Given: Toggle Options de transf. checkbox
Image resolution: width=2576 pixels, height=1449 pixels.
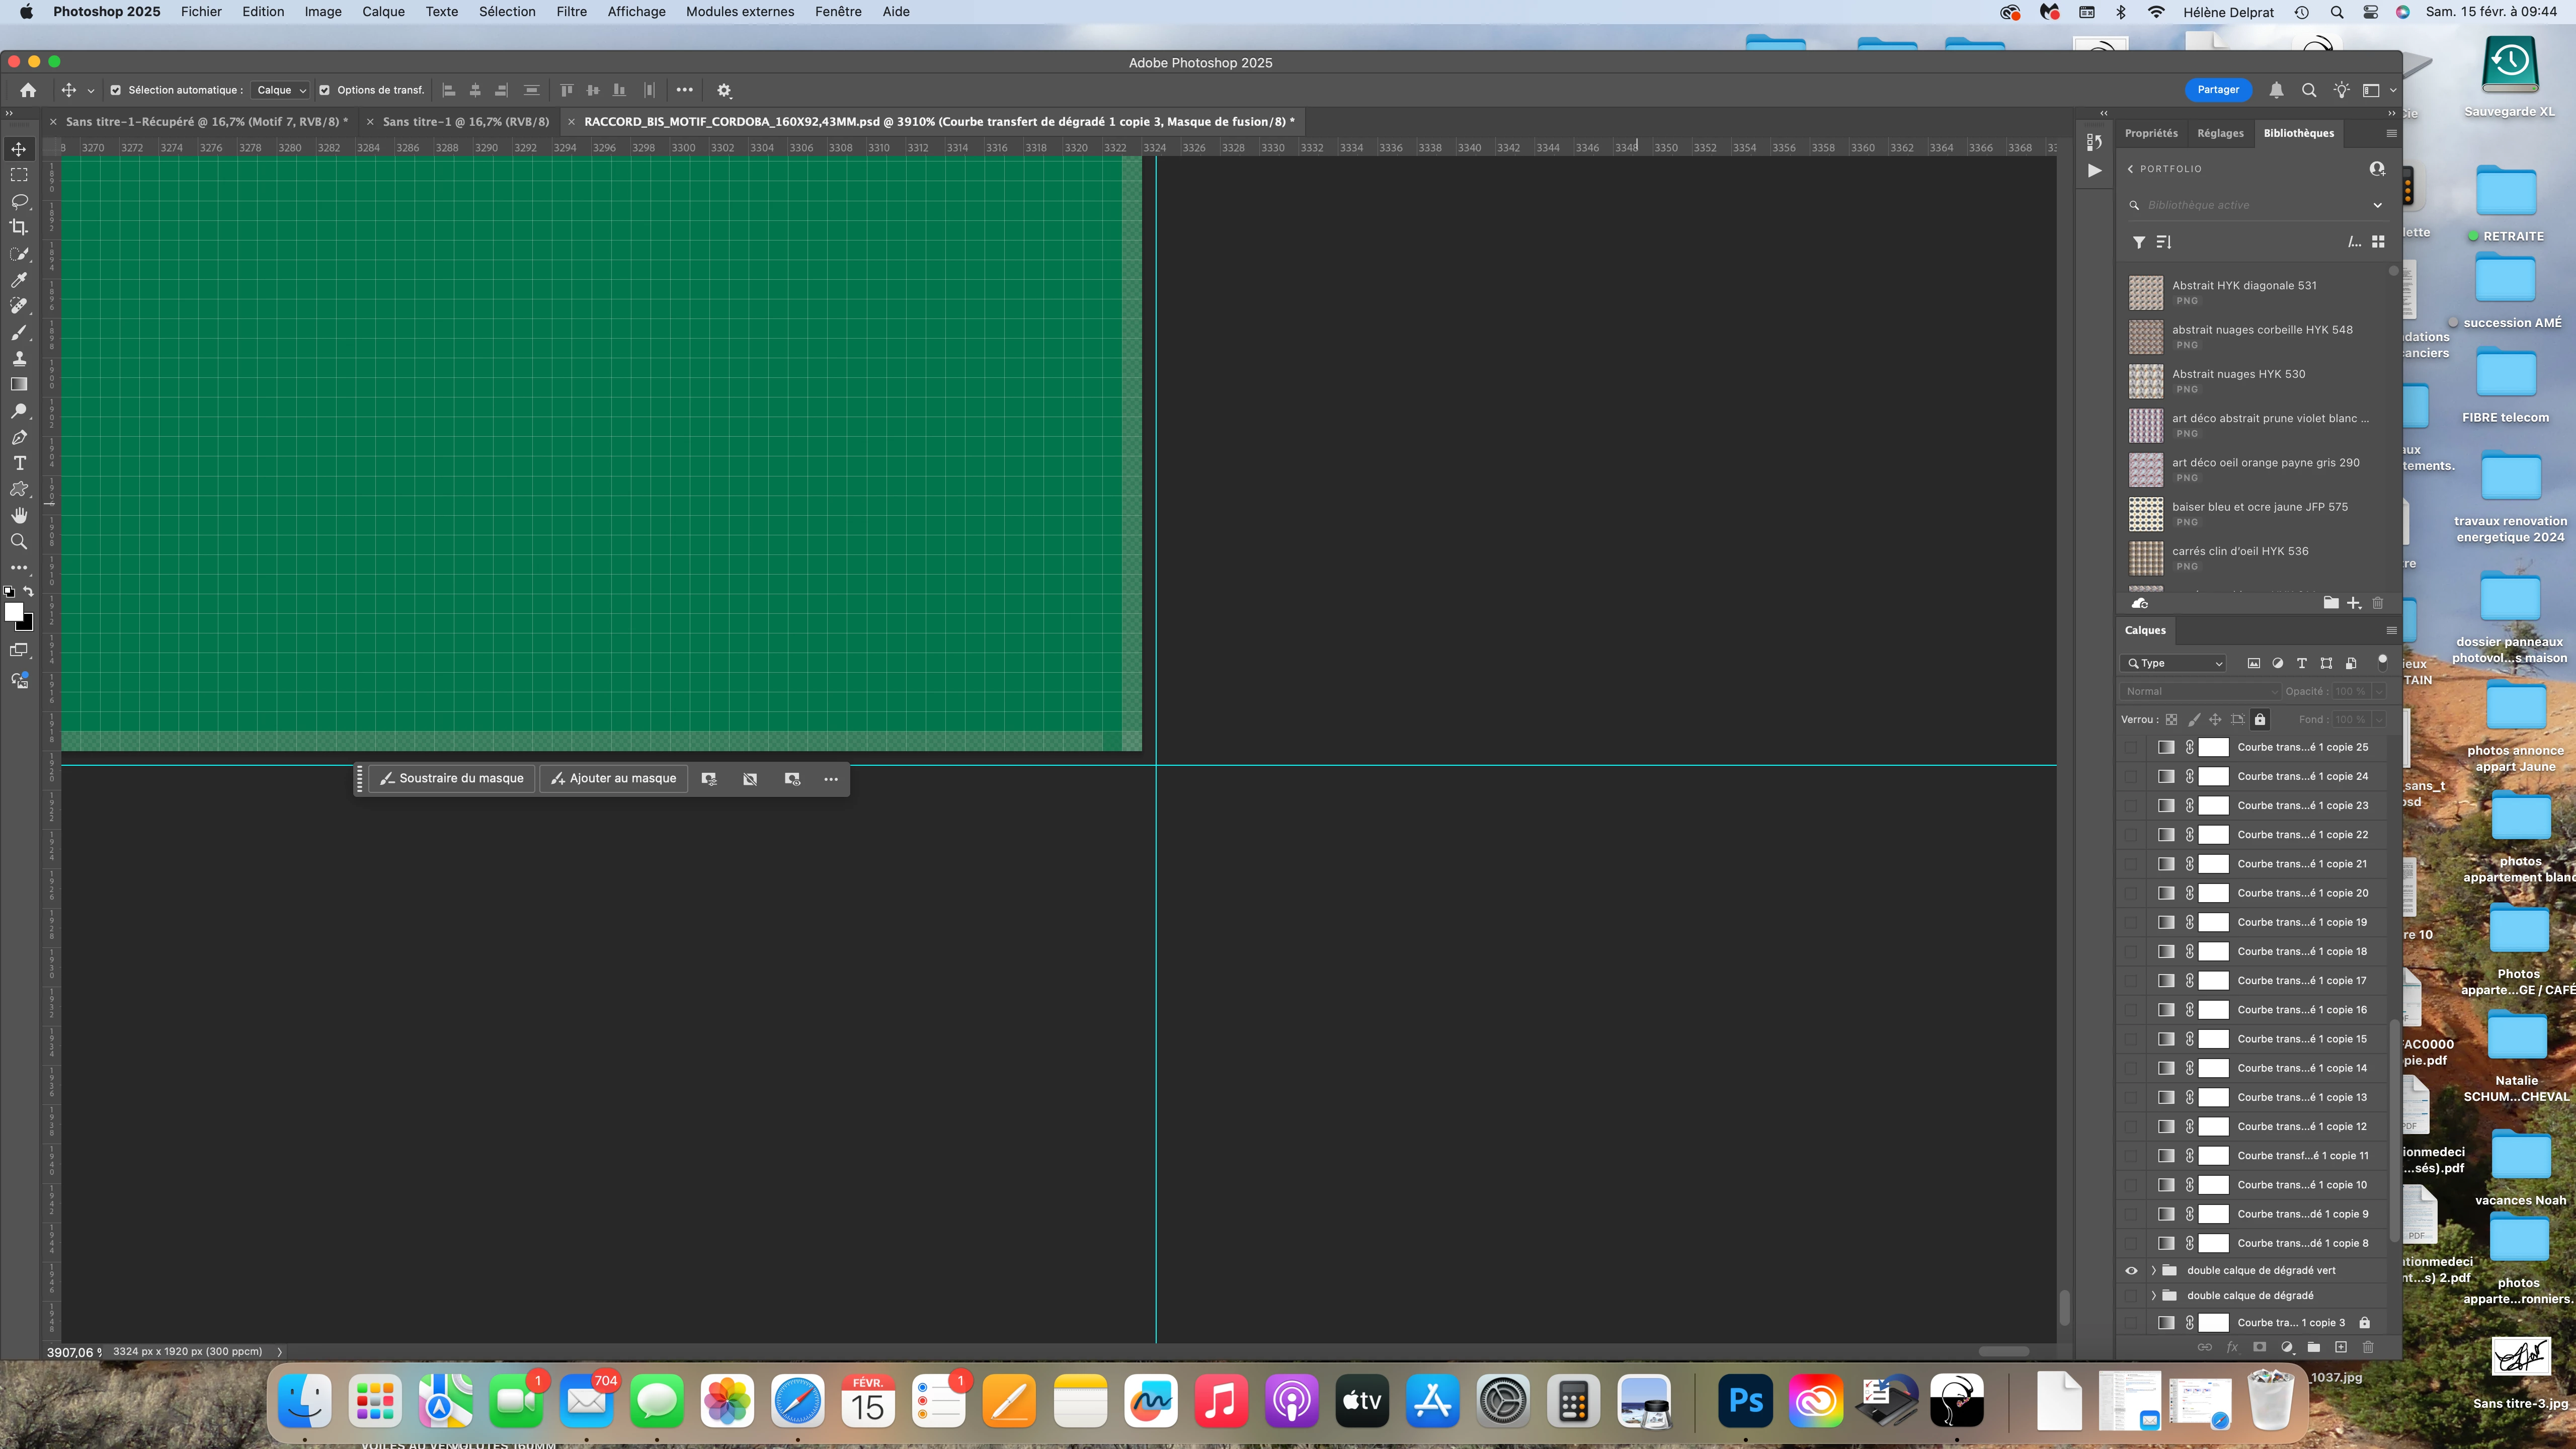Looking at the screenshot, I should [x=324, y=90].
